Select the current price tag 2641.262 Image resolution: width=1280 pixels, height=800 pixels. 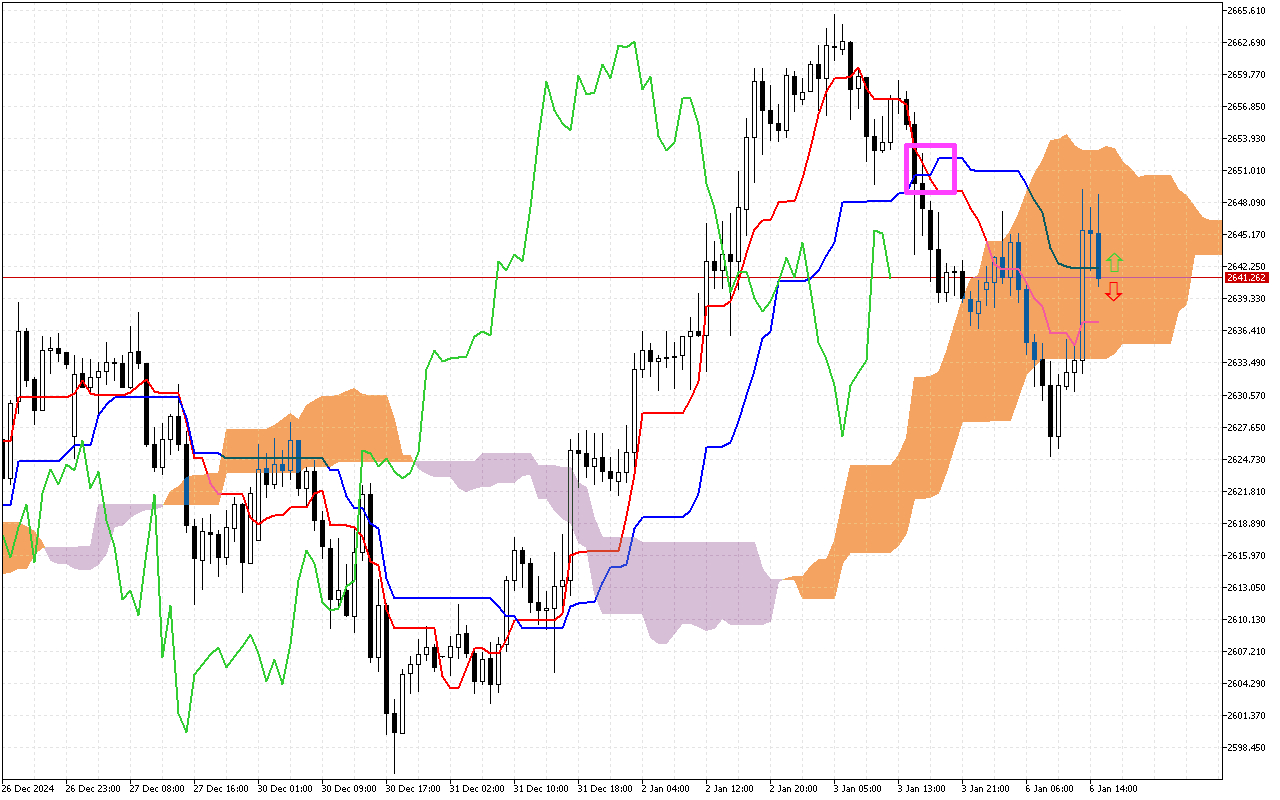tap(1246, 277)
